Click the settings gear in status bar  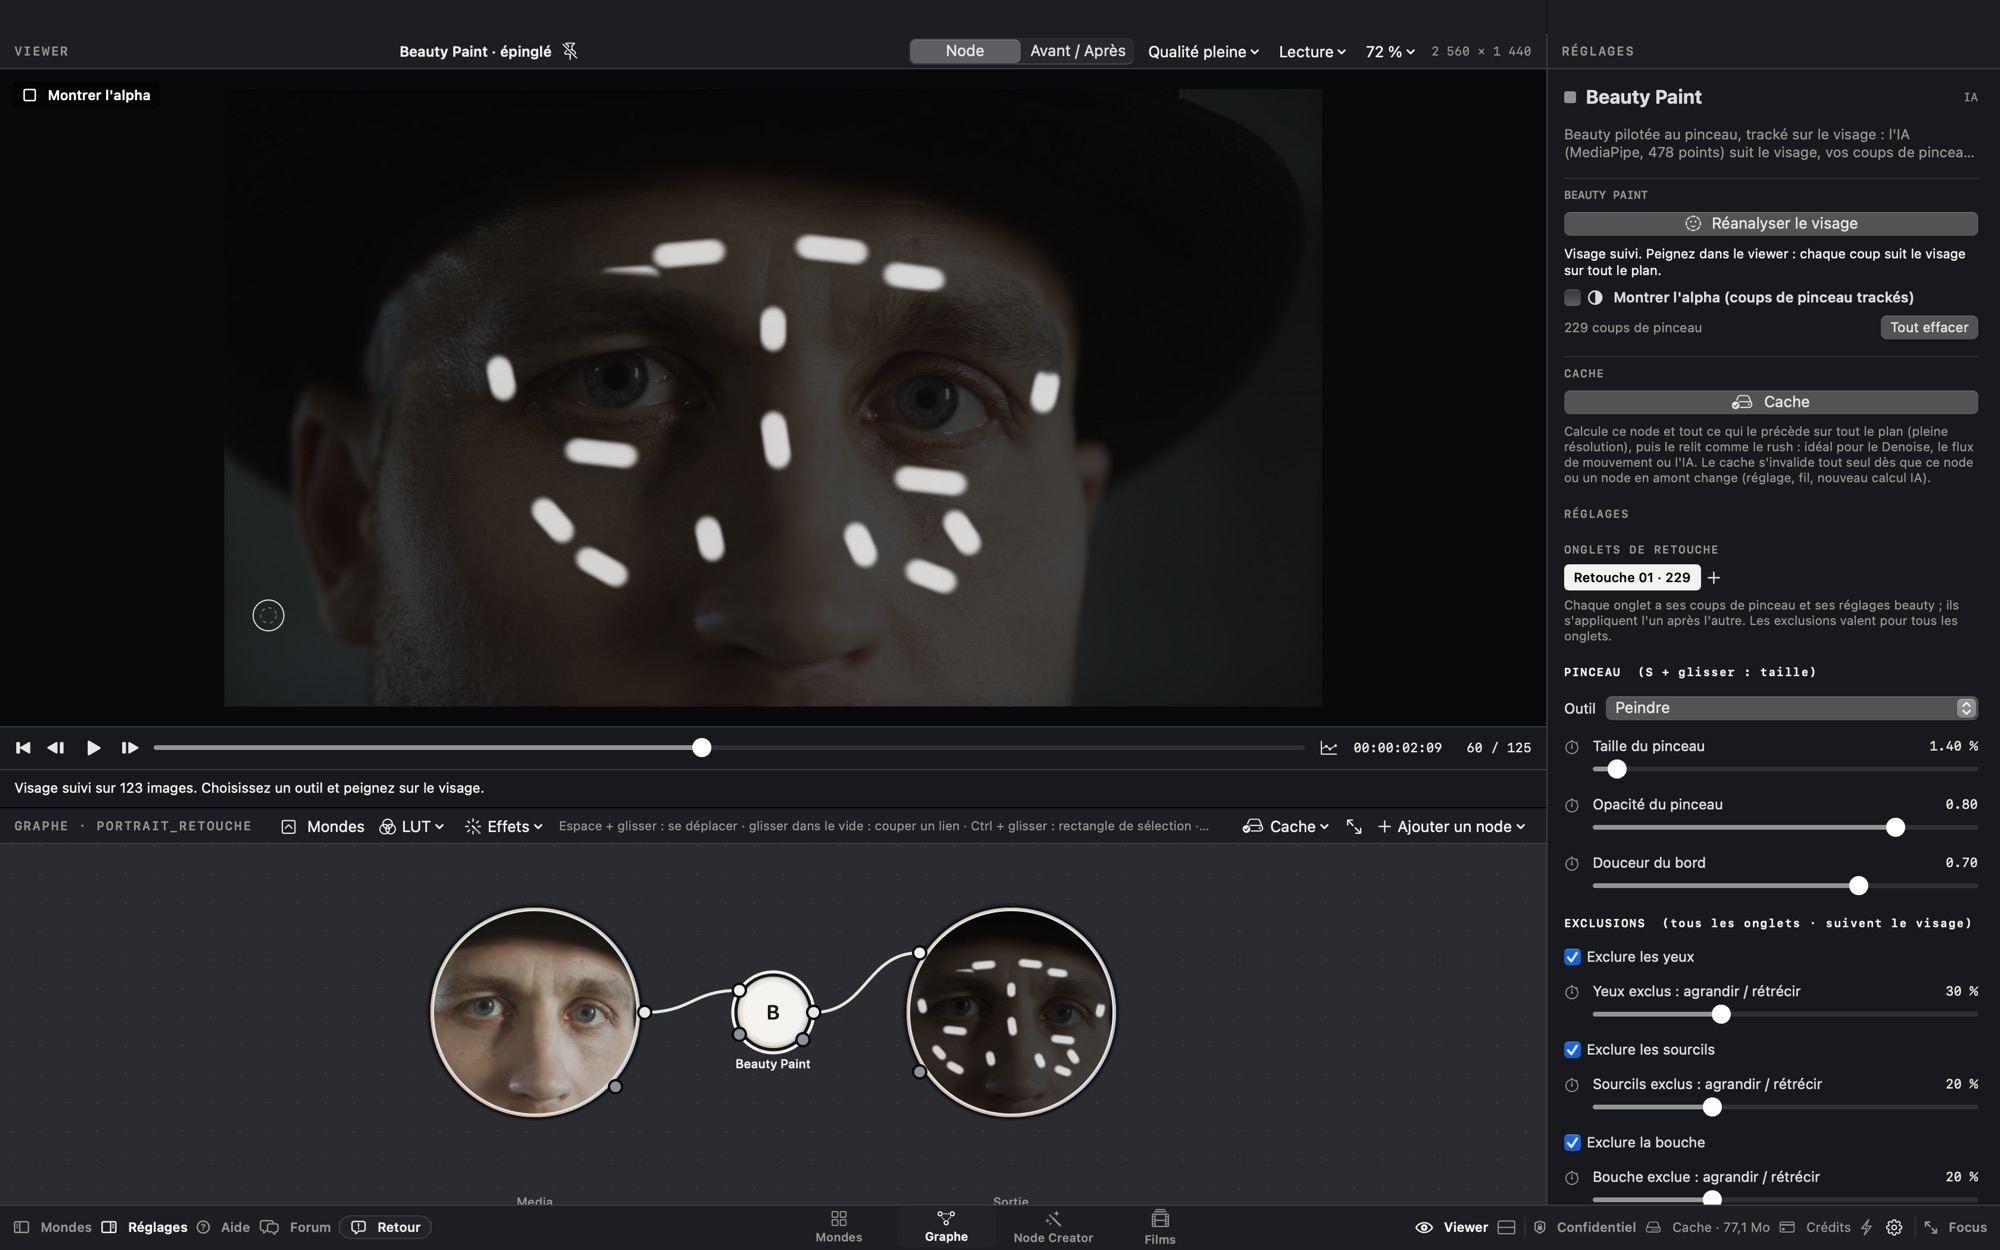1894,1227
